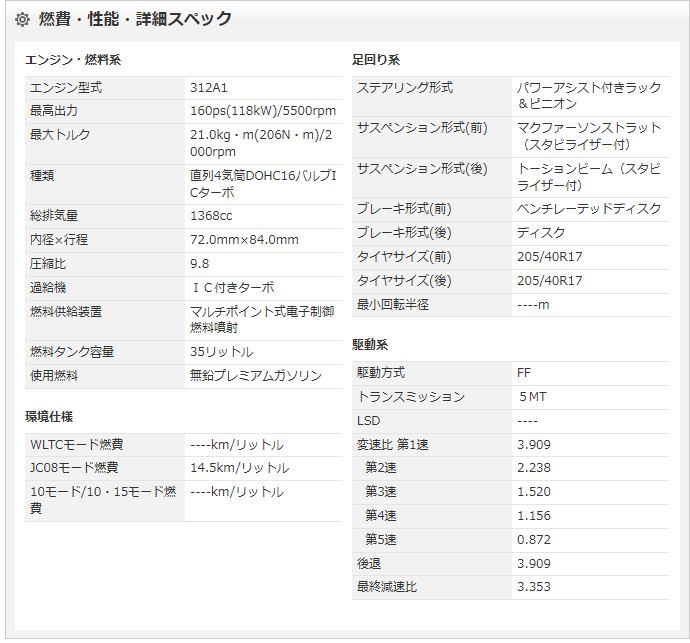Click the エンジン型式 label cell
The height and width of the screenshot is (643, 690).
point(105,88)
